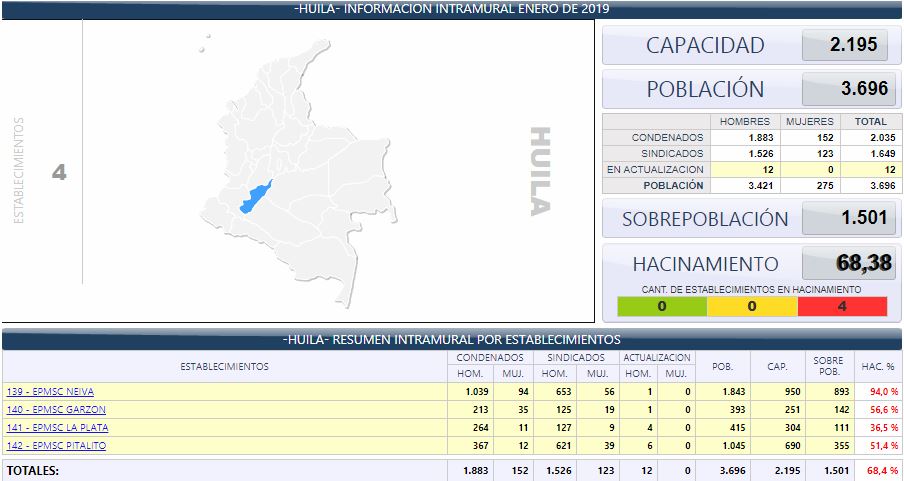The width and height of the screenshot is (904, 481).
Task: Select the green hacinamiento indicator cell
Action: coord(661,306)
